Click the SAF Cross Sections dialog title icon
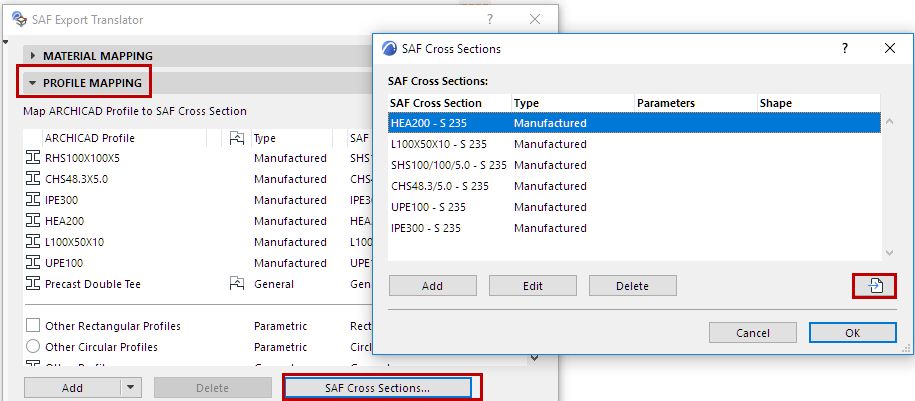915x401 pixels. pos(389,48)
